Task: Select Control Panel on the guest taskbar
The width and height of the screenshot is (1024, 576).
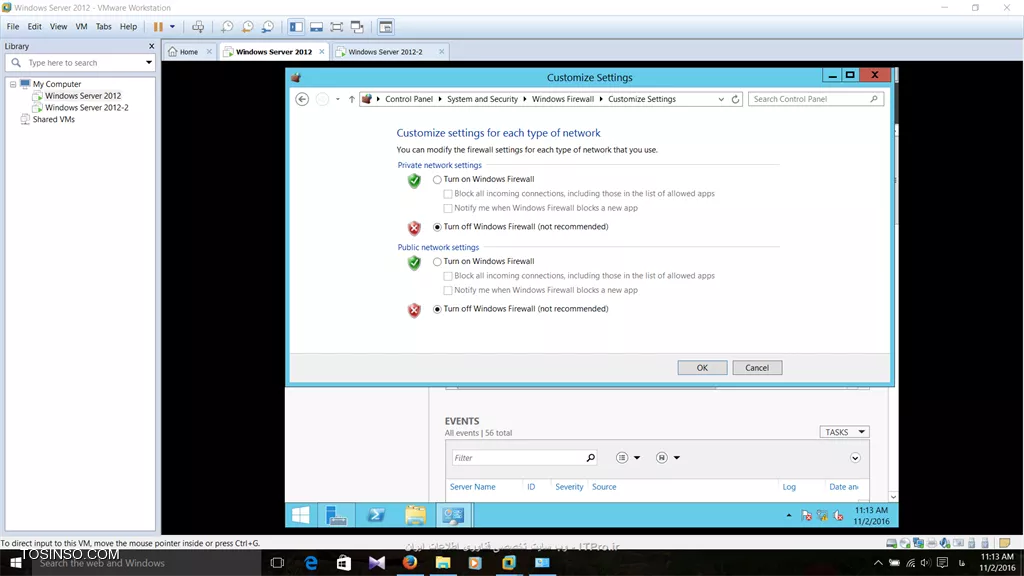Action: pyautogui.click(x=453, y=515)
